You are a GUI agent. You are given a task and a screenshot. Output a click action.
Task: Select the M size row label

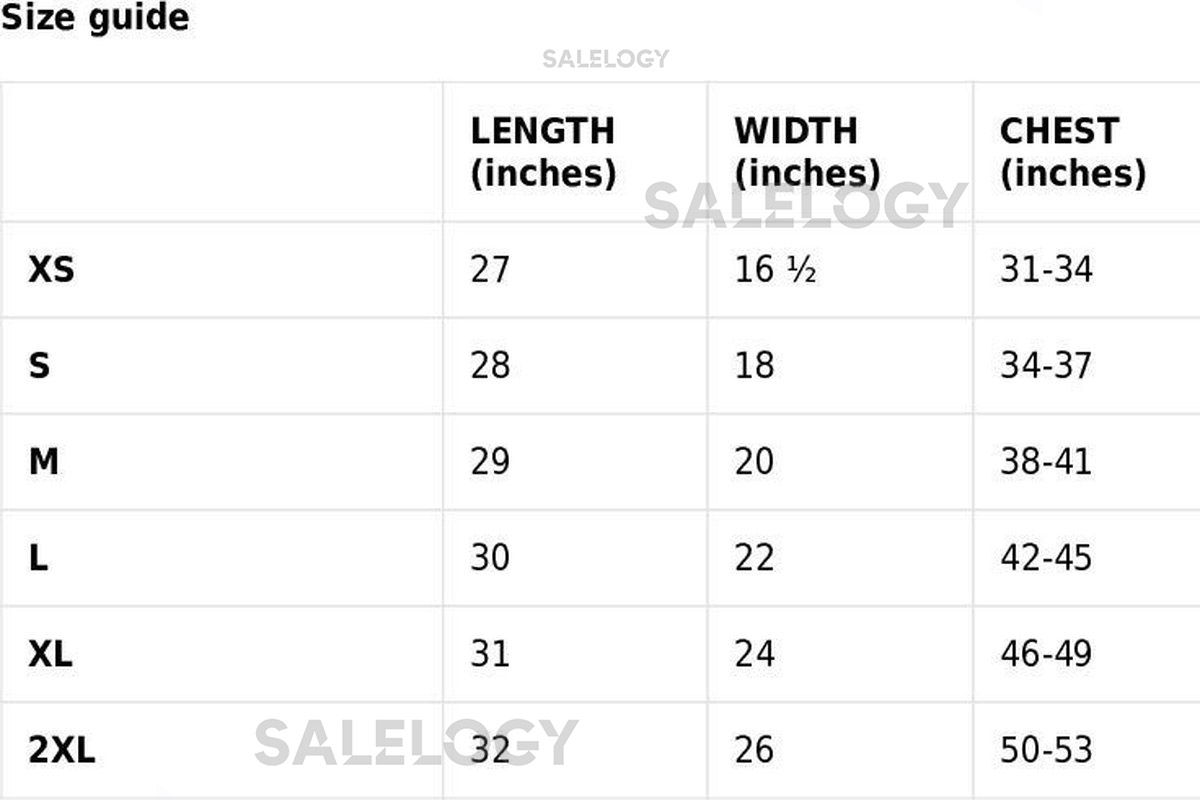[43, 462]
